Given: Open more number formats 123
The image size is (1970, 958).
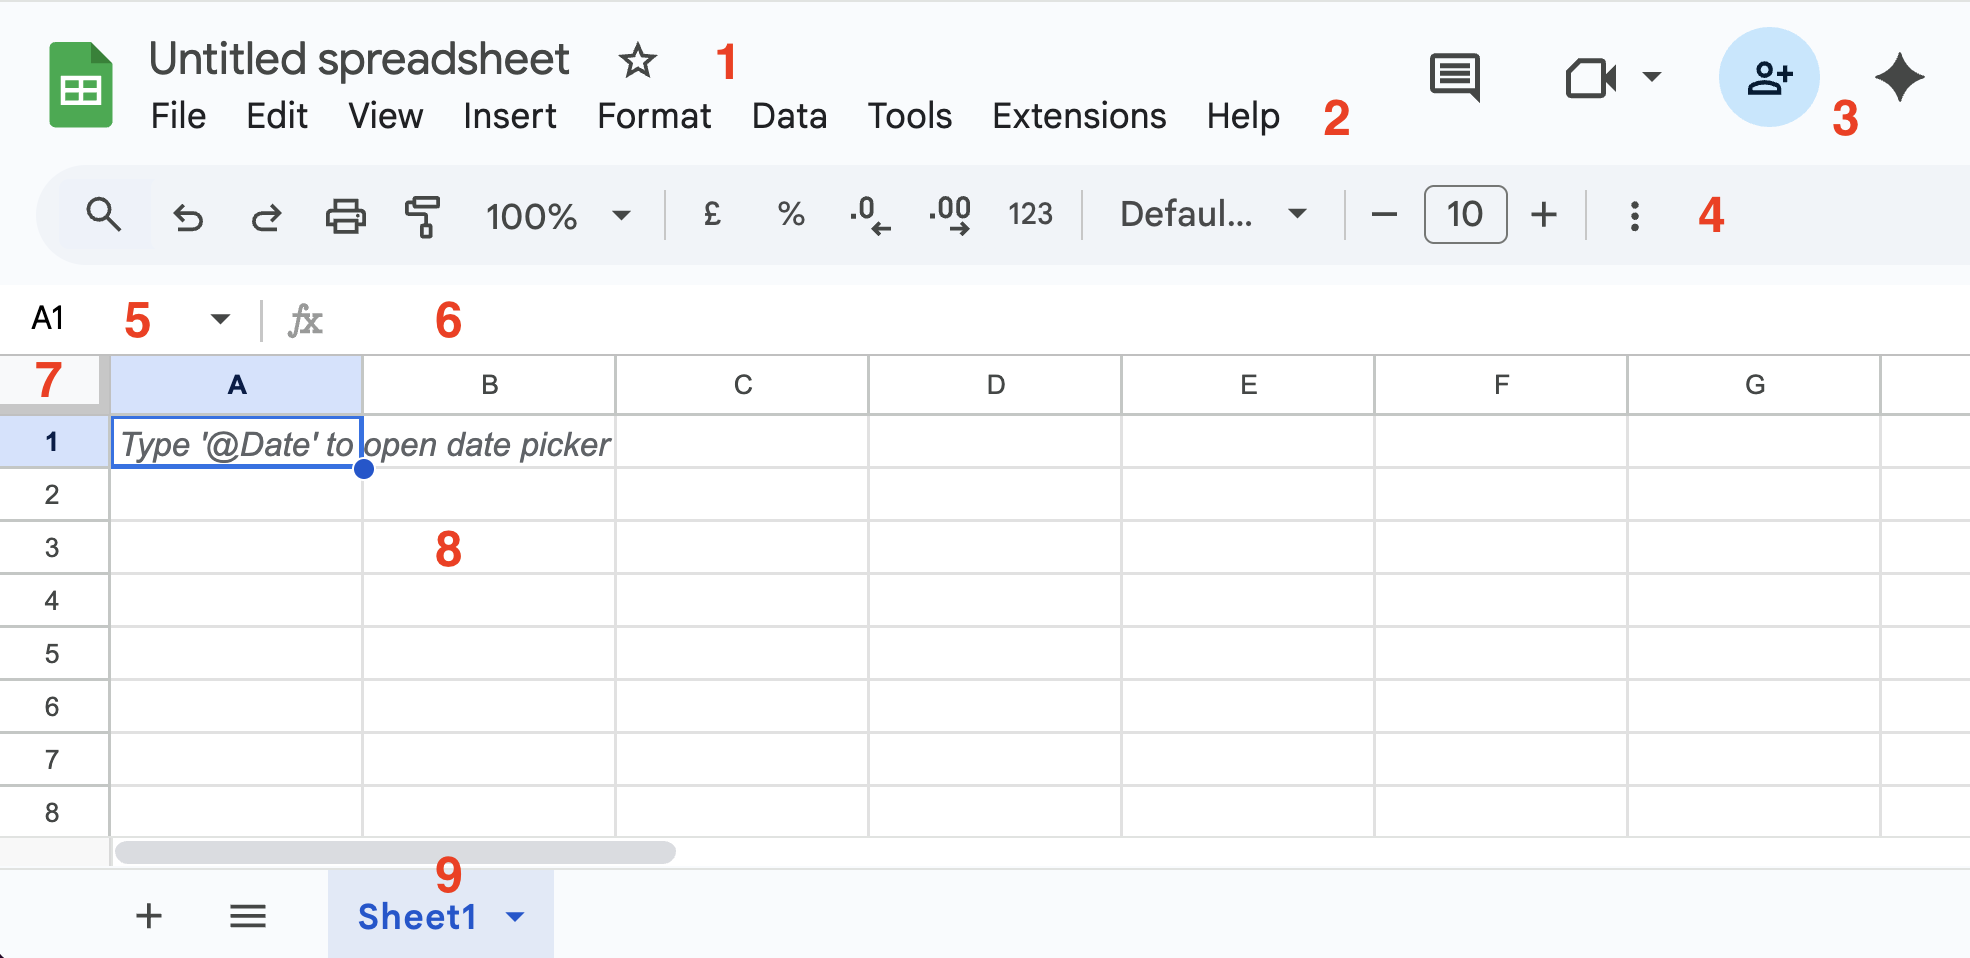Looking at the screenshot, I should coord(1030,214).
